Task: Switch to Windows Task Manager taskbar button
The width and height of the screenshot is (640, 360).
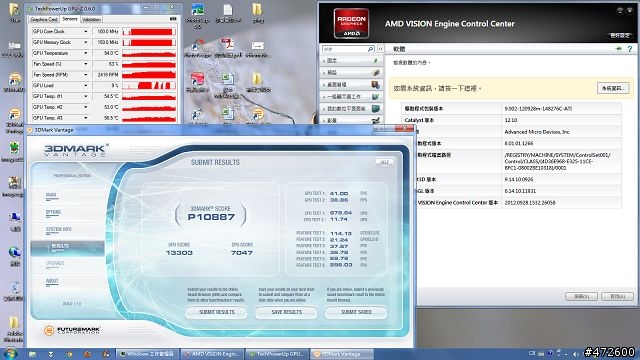Action: tap(147, 354)
